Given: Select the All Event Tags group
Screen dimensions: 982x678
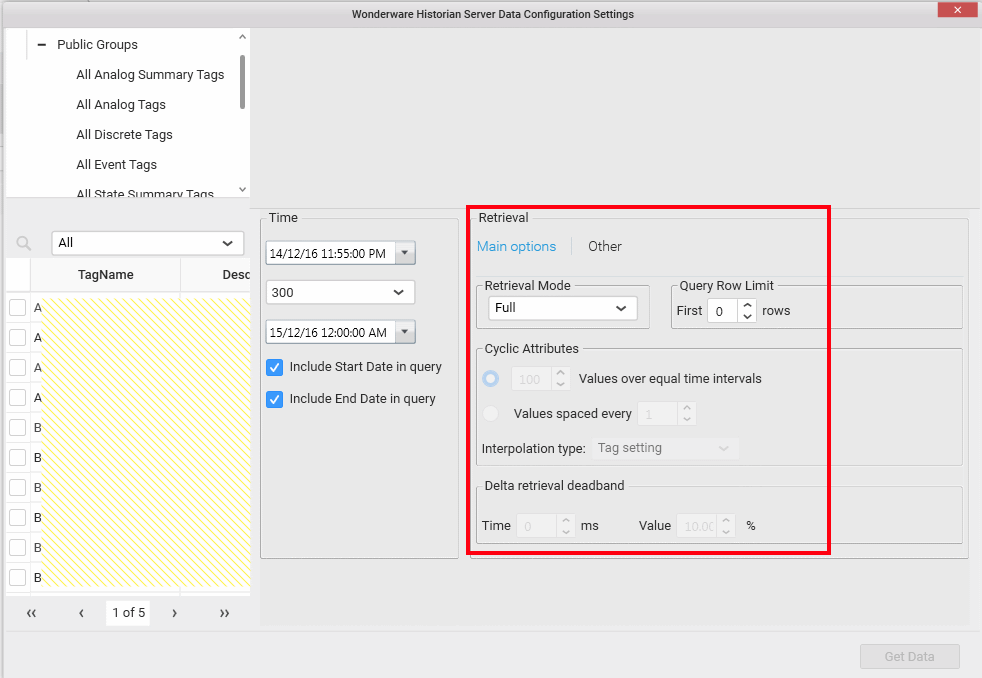Looking at the screenshot, I should coord(116,165).
